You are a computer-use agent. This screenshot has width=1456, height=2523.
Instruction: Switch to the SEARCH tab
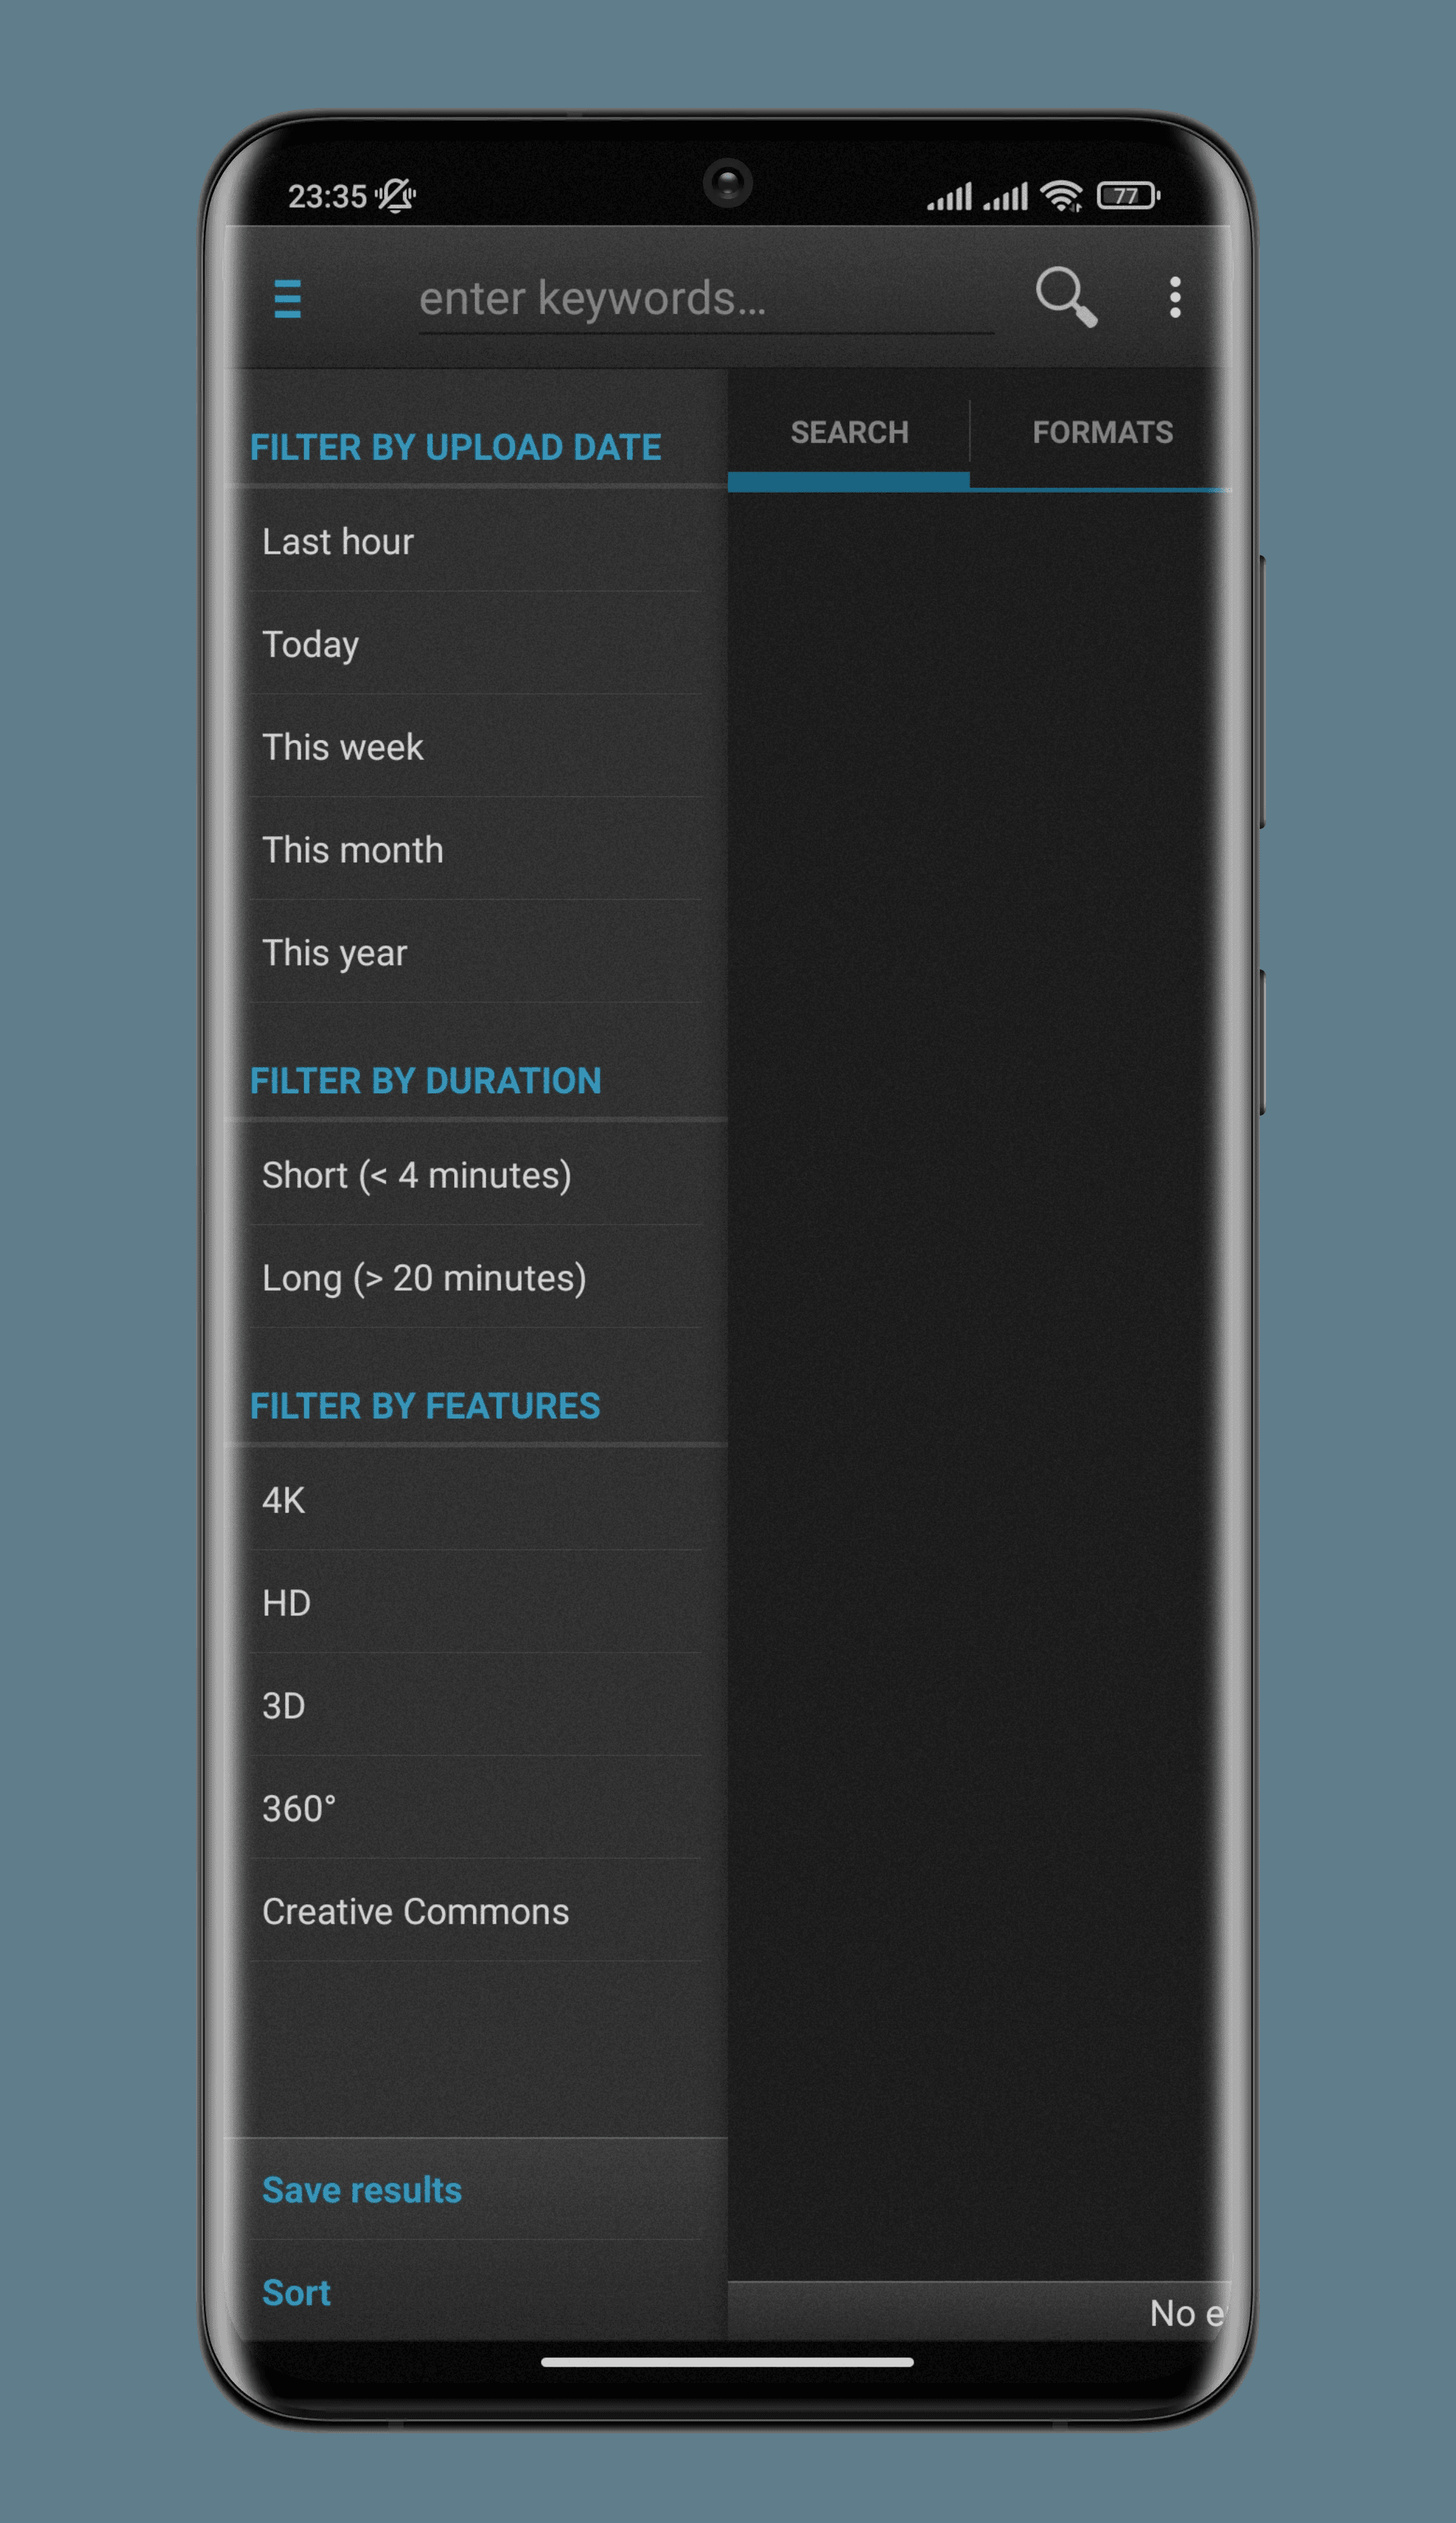[x=849, y=432]
